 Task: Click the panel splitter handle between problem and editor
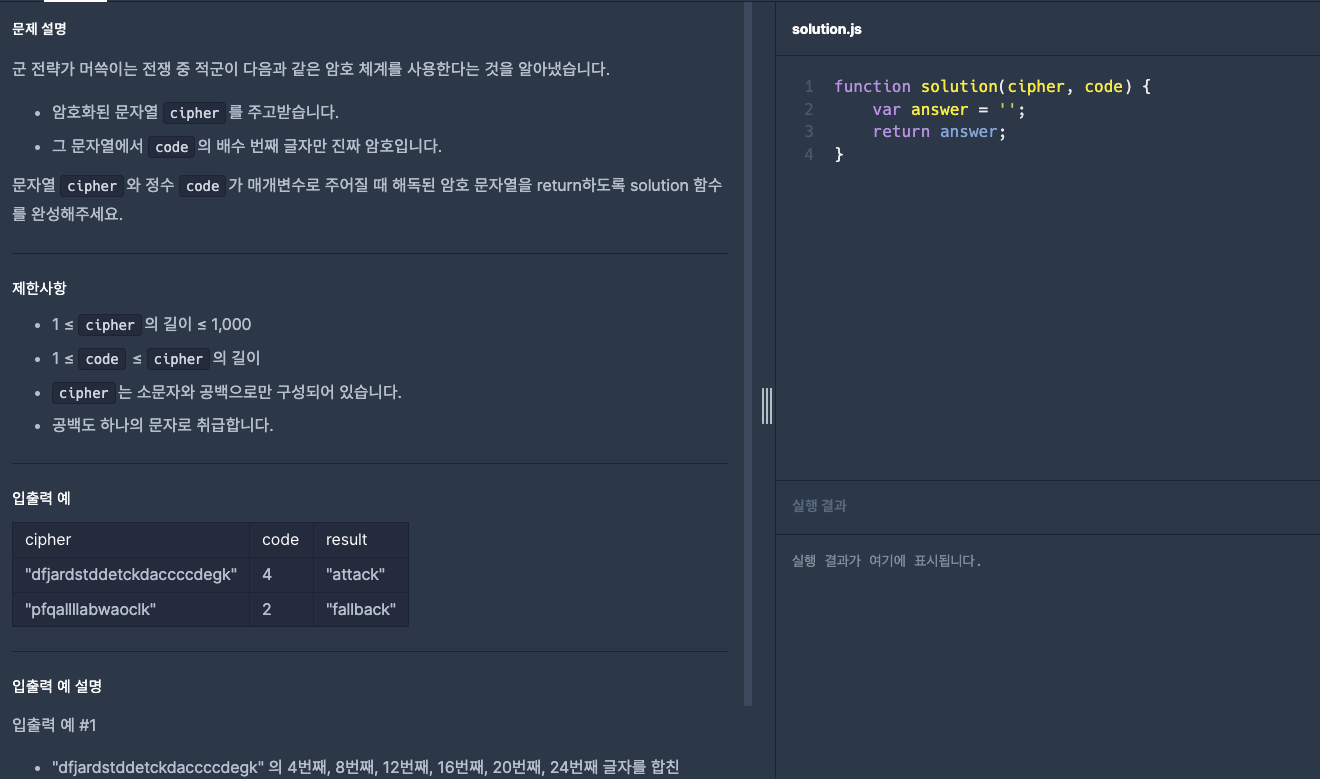click(x=767, y=405)
